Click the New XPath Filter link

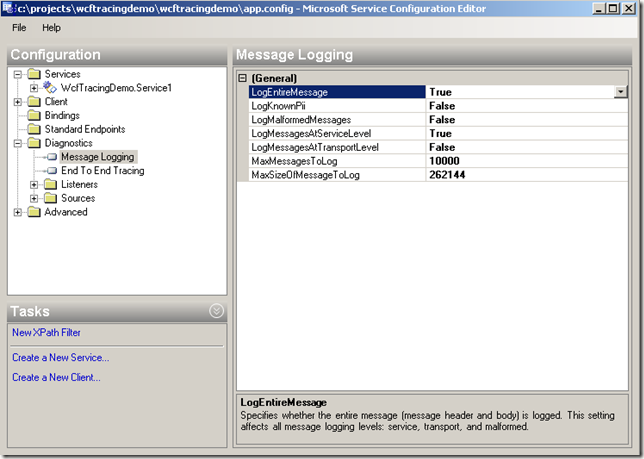pos(46,333)
